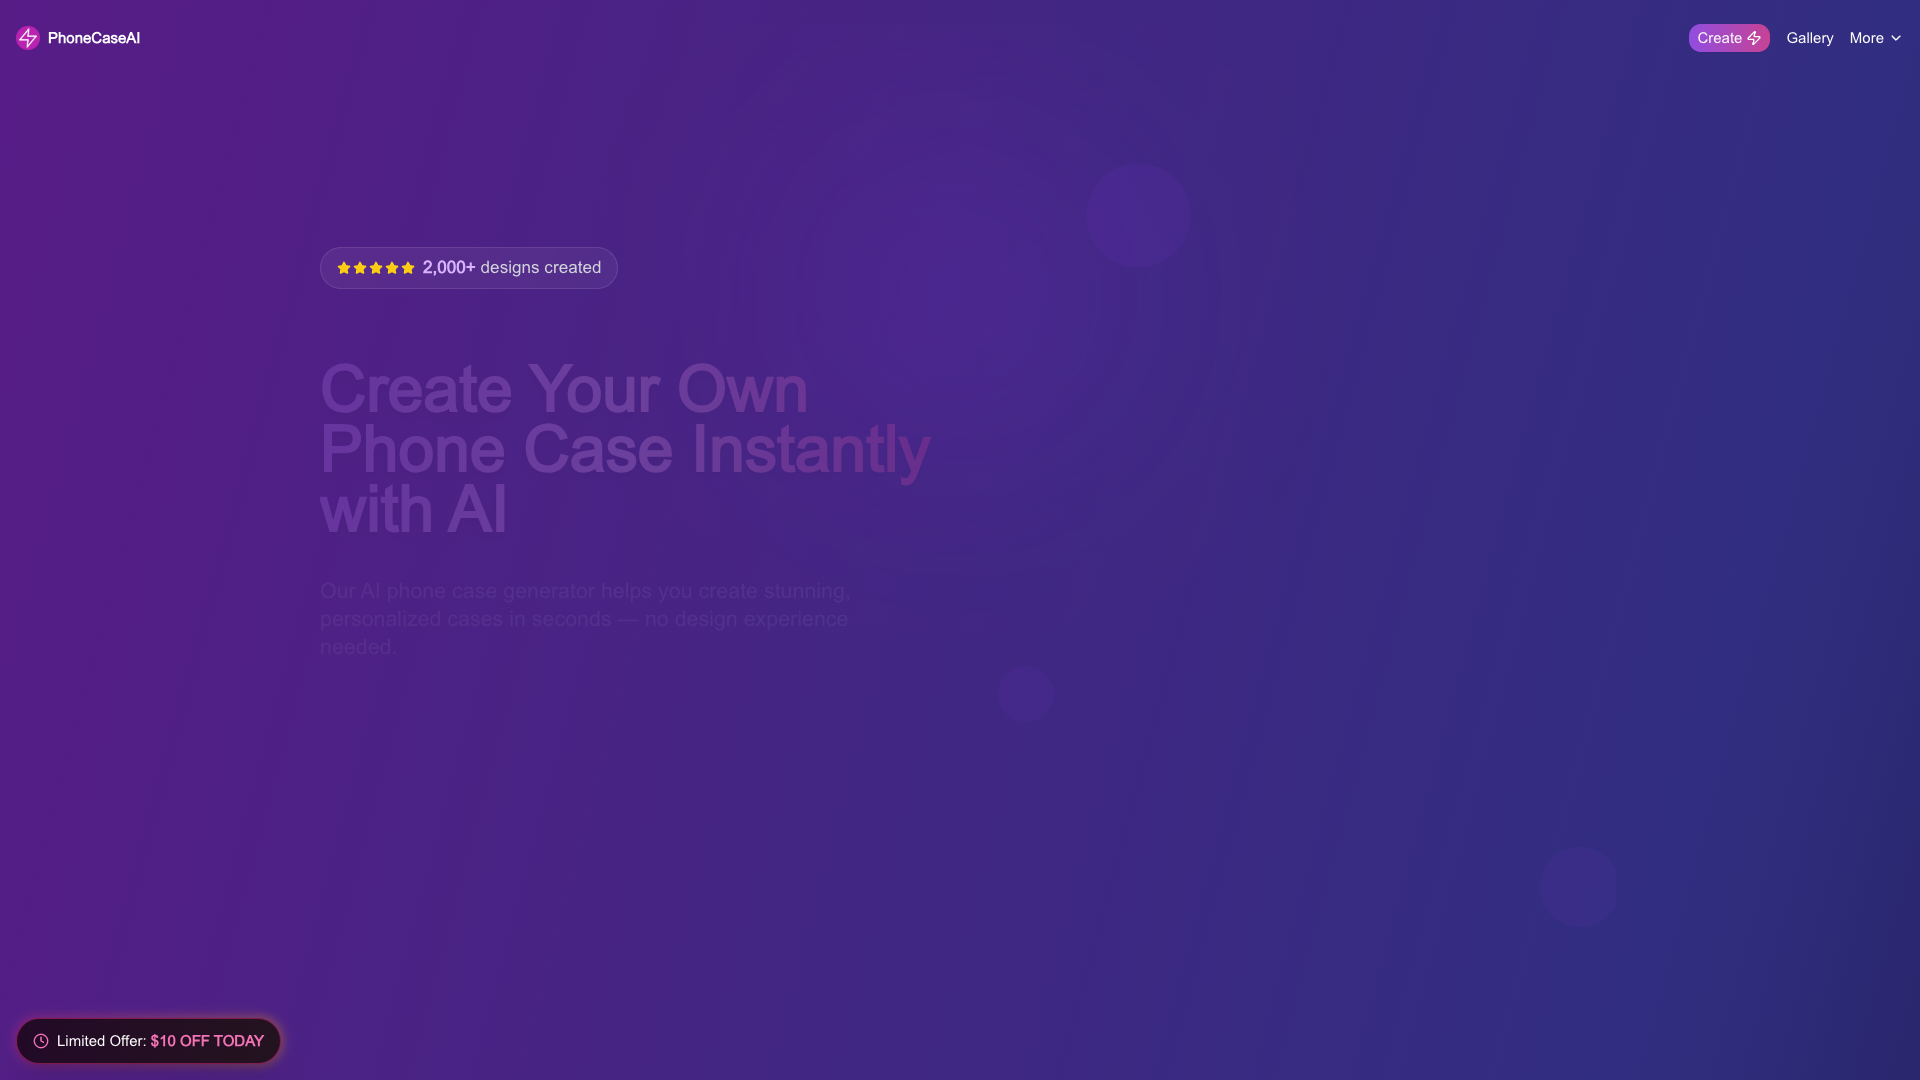Click the AI phone case generator description text
Screen dimensions: 1920x1080
click(585, 619)
